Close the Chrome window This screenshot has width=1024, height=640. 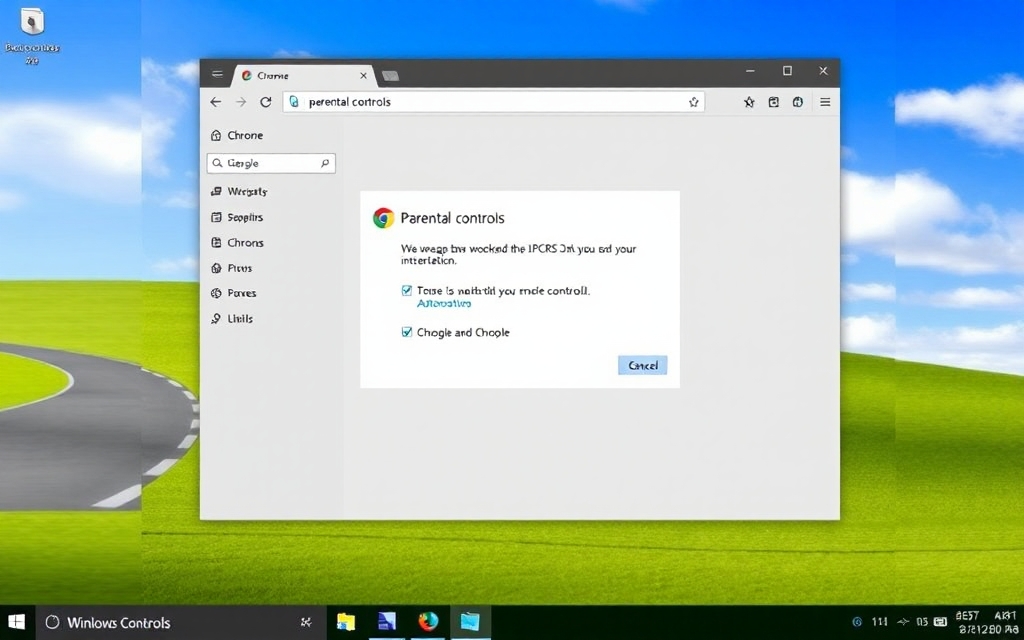pos(824,71)
